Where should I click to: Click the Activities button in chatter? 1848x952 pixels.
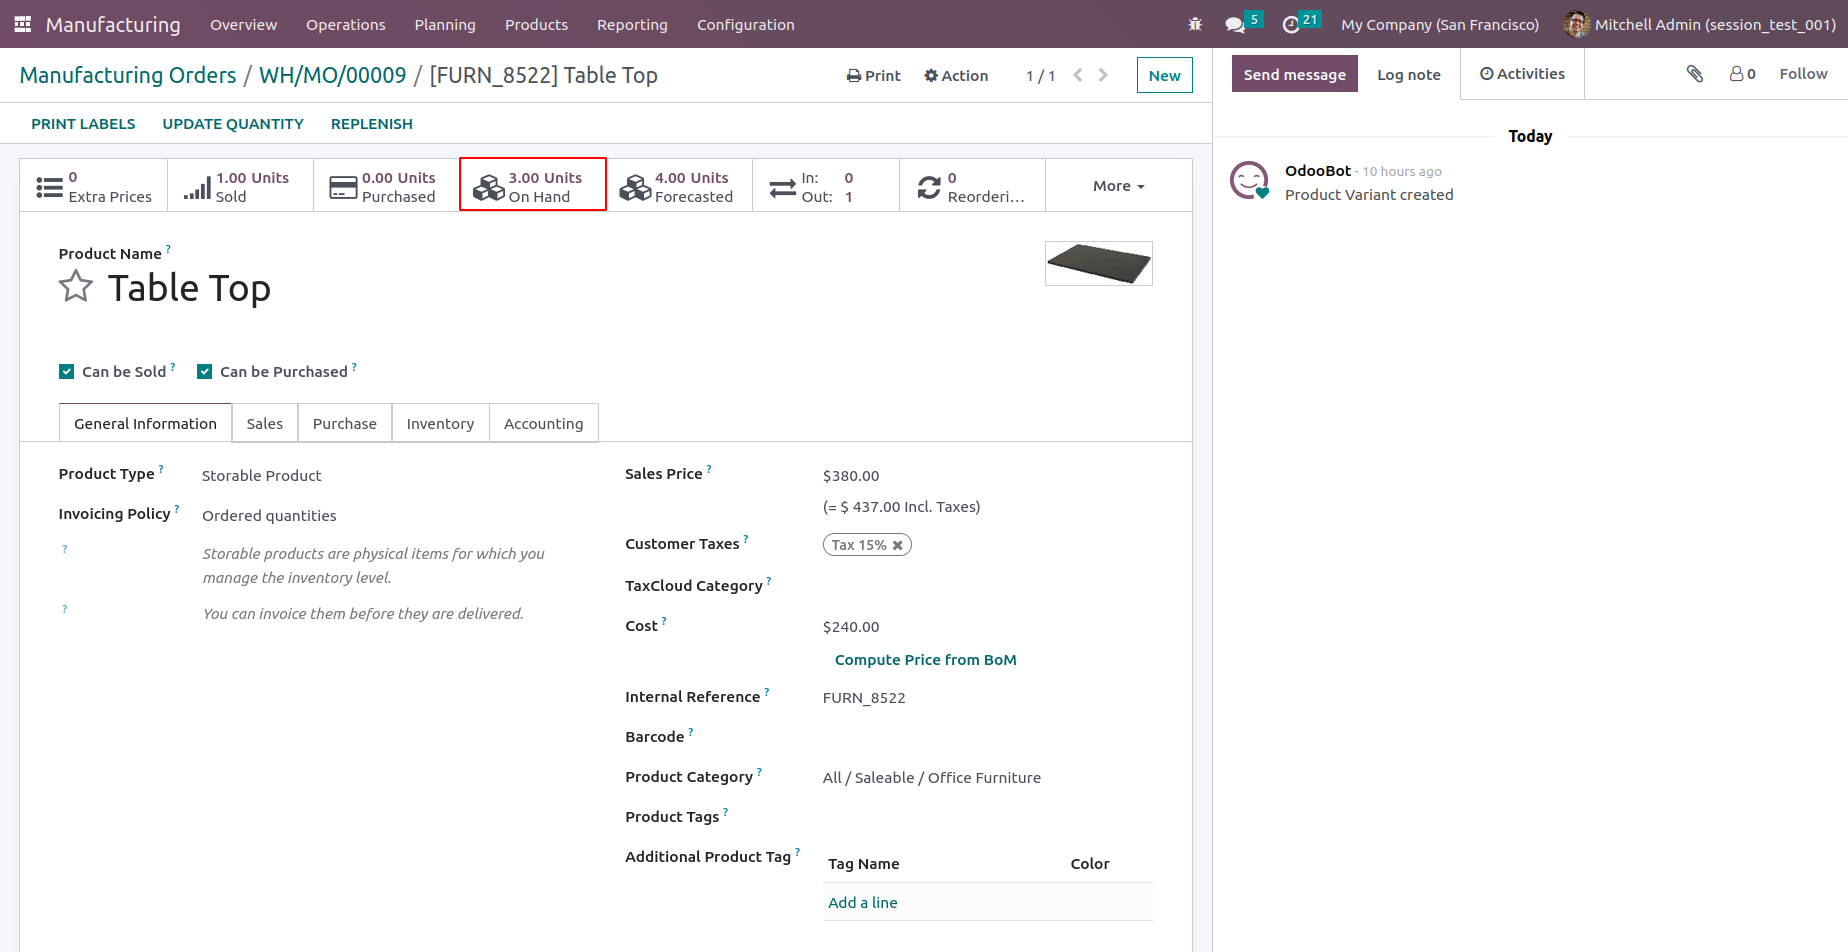[1522, 74]
